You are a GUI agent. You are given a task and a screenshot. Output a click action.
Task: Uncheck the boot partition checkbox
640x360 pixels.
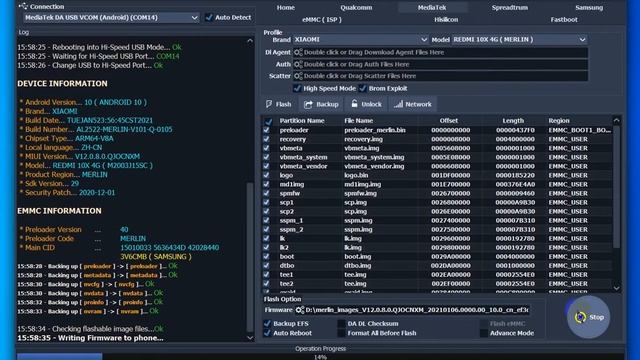(267, 256)
